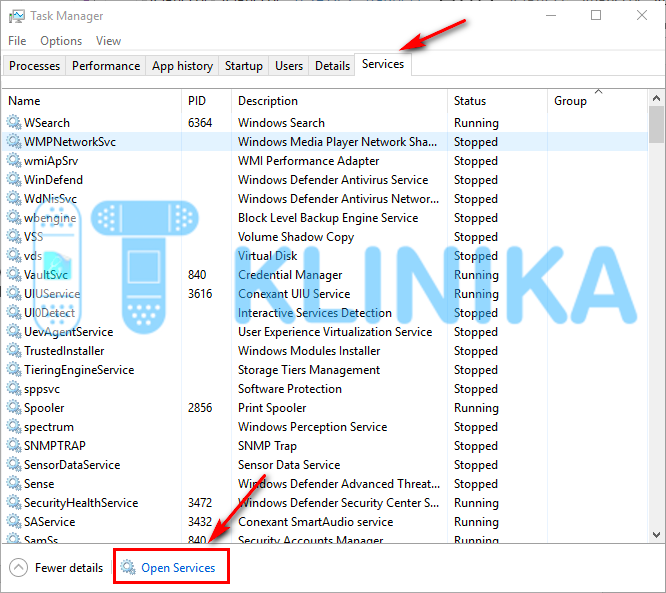
Task: Click the gear icon for TrustedInstaller row
Action: point(13,351)
